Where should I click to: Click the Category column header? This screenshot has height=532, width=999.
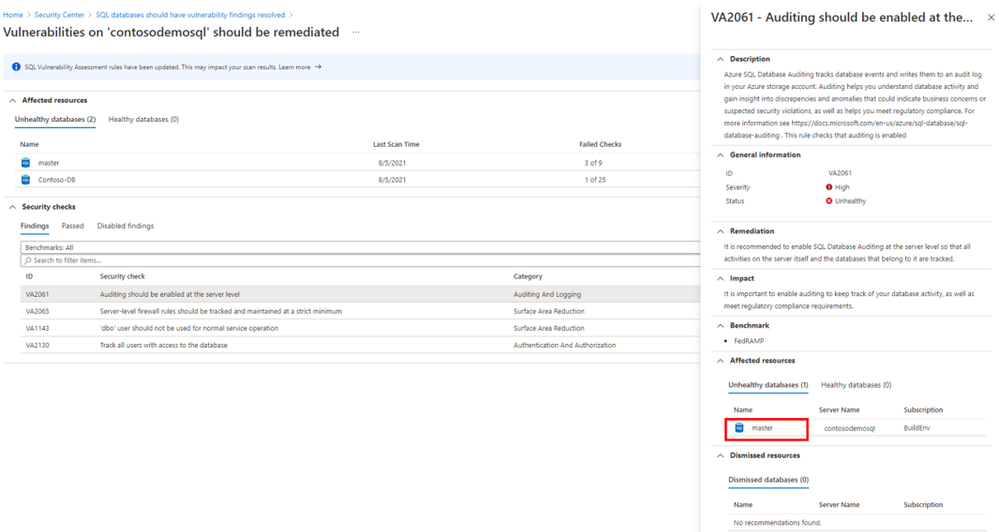click(528, 277)
